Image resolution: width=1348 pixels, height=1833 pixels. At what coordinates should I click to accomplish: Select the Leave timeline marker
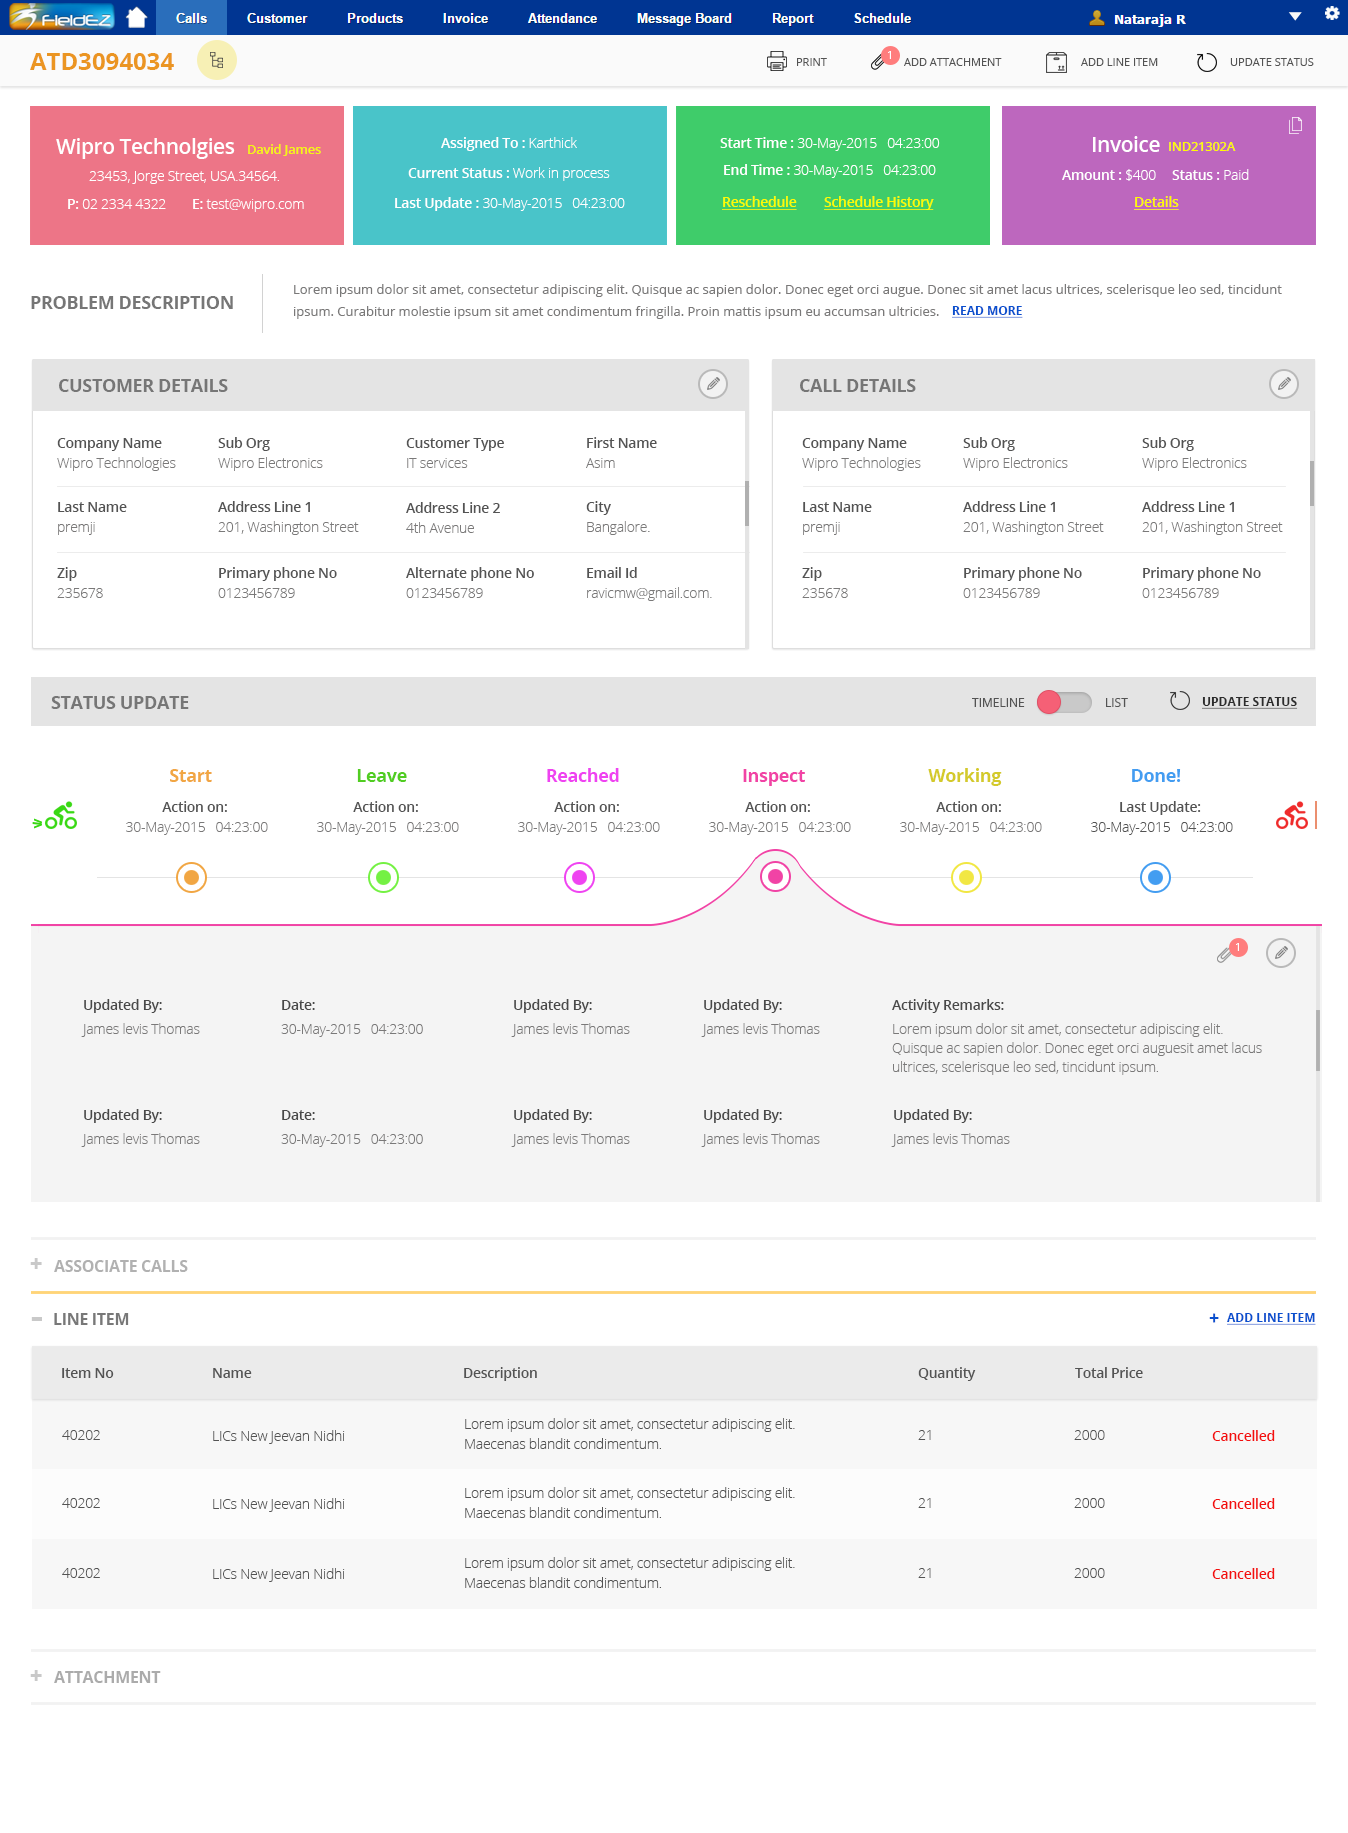click(x=383, y=877)
